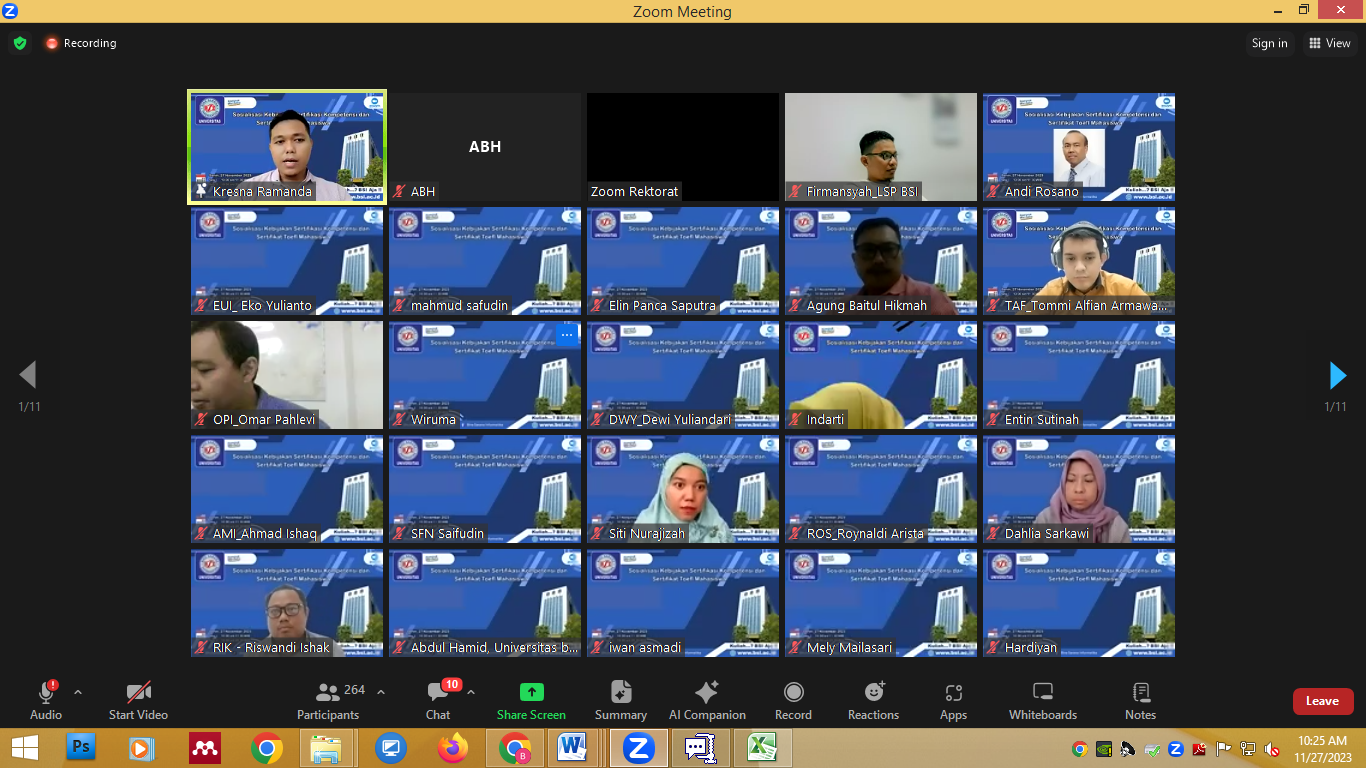The image size is (1366, 768).
Task: Click the Zoom taskbar icon
Action: pyautogui.click(x=638, y=747)
